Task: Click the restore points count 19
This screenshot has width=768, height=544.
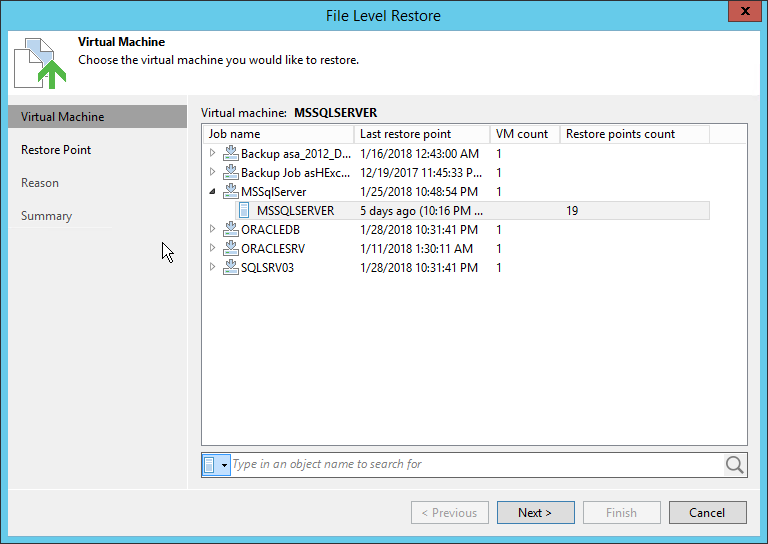Action: click(x=572, y=211)
